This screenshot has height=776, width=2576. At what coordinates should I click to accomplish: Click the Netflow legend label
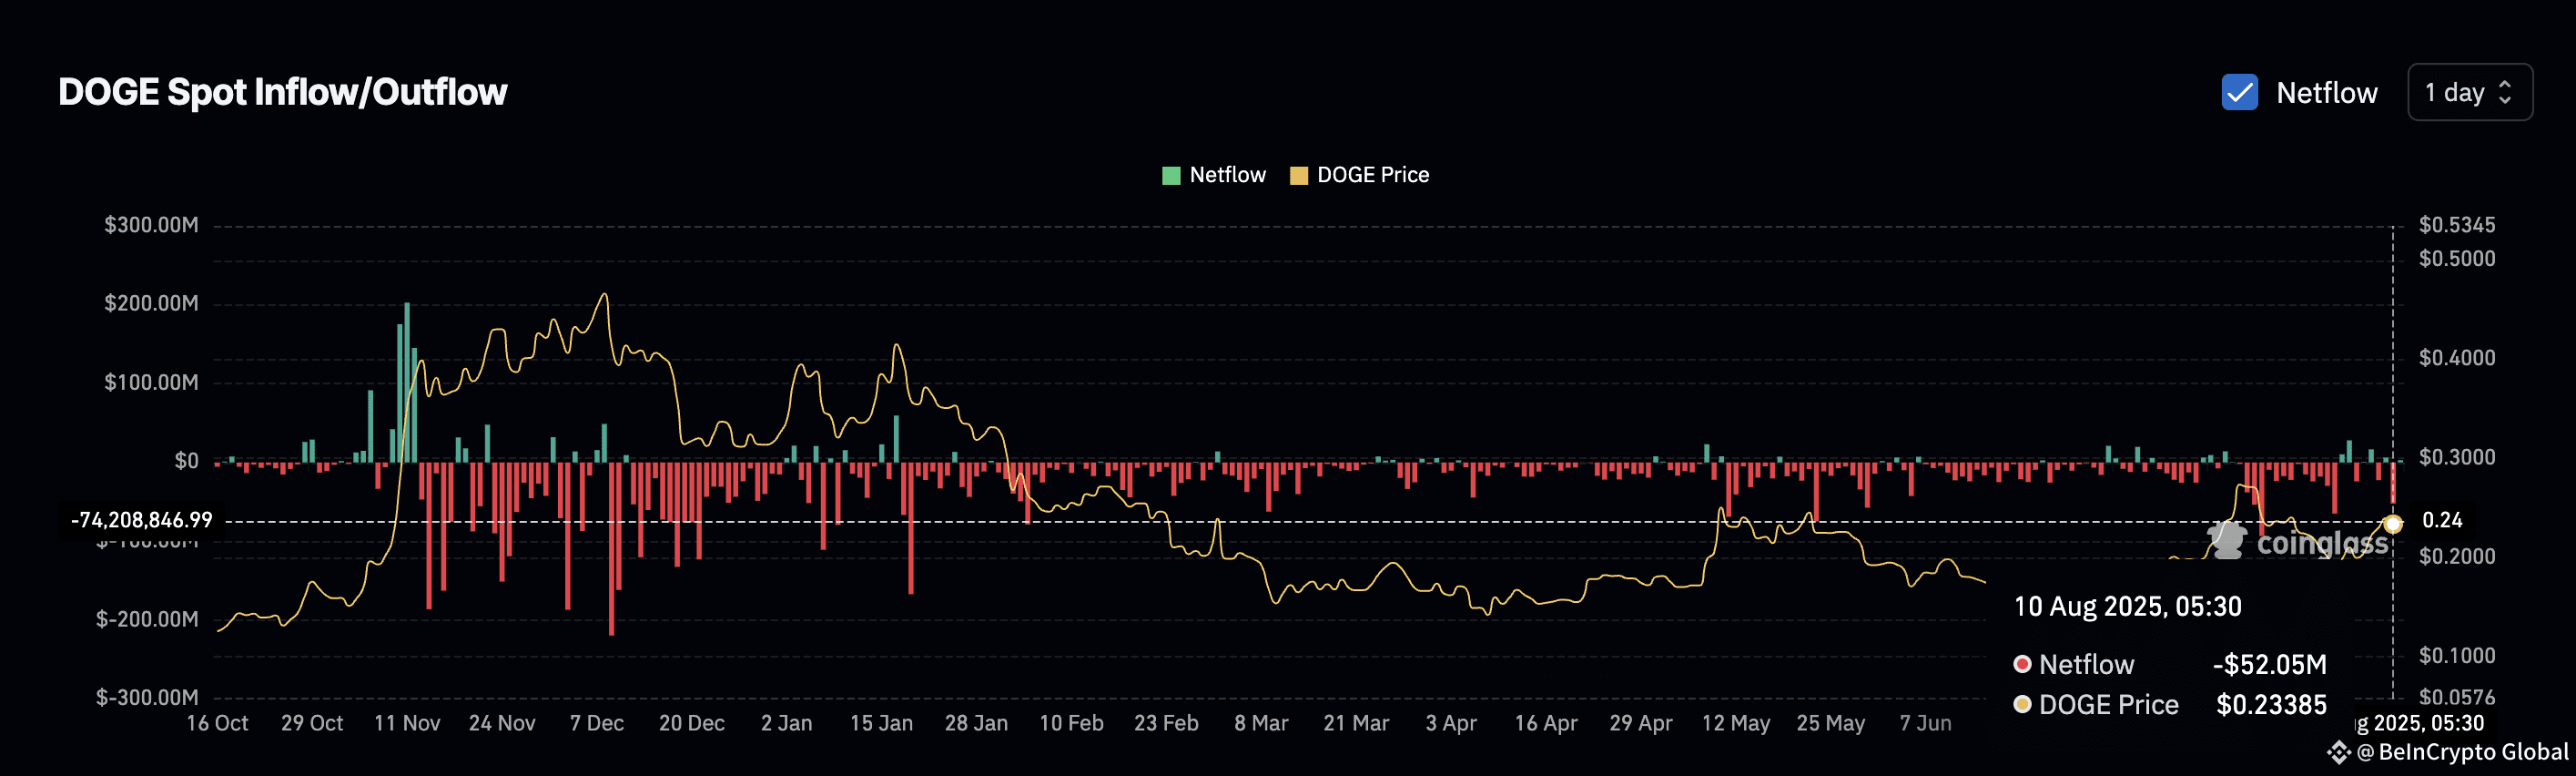(x=1227, y=175)
